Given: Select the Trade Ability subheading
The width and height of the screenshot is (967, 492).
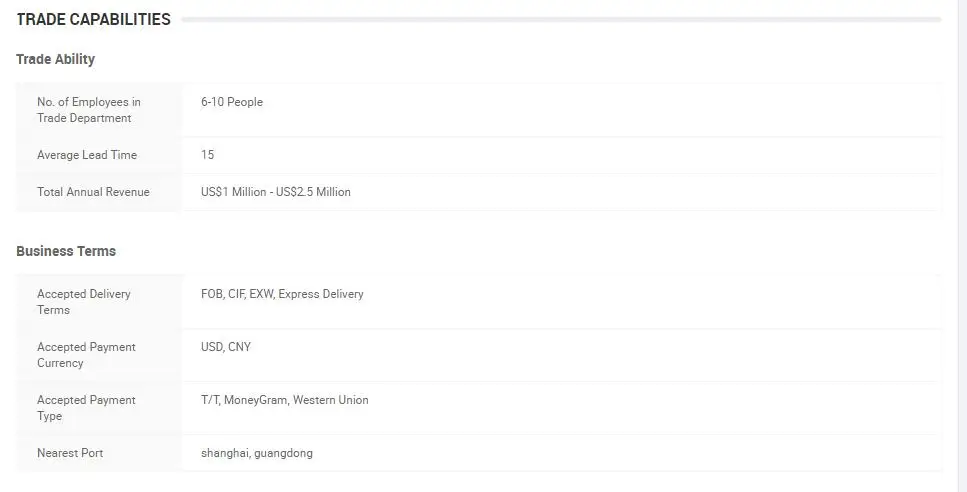Looking at the screenshot, I should pyautogui.click(x=56, y=59).
